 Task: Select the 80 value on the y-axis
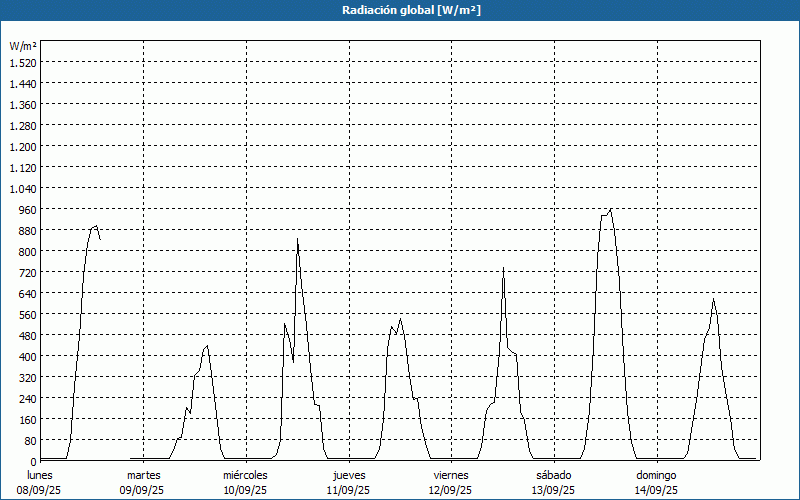click(x=29, y=440)
